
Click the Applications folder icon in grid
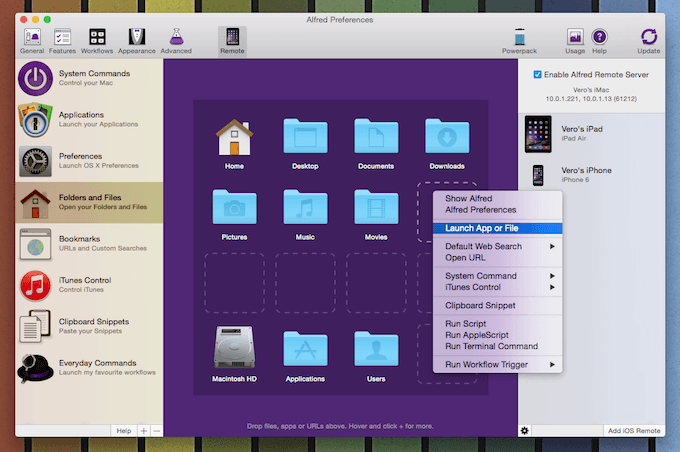point(305,349)
